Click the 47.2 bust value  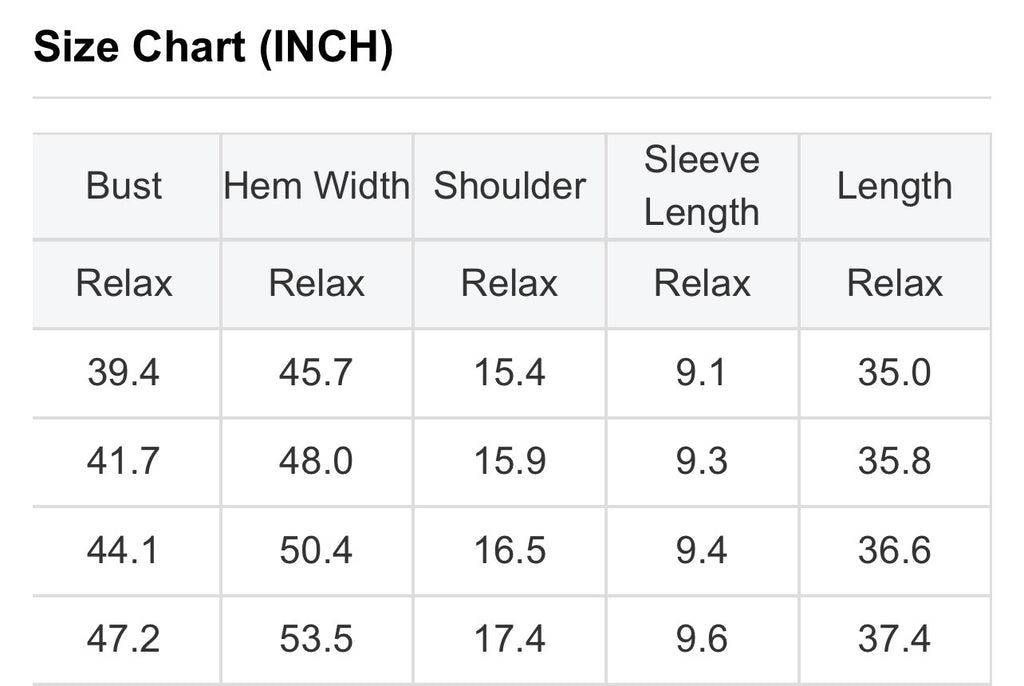click(124, 639)
